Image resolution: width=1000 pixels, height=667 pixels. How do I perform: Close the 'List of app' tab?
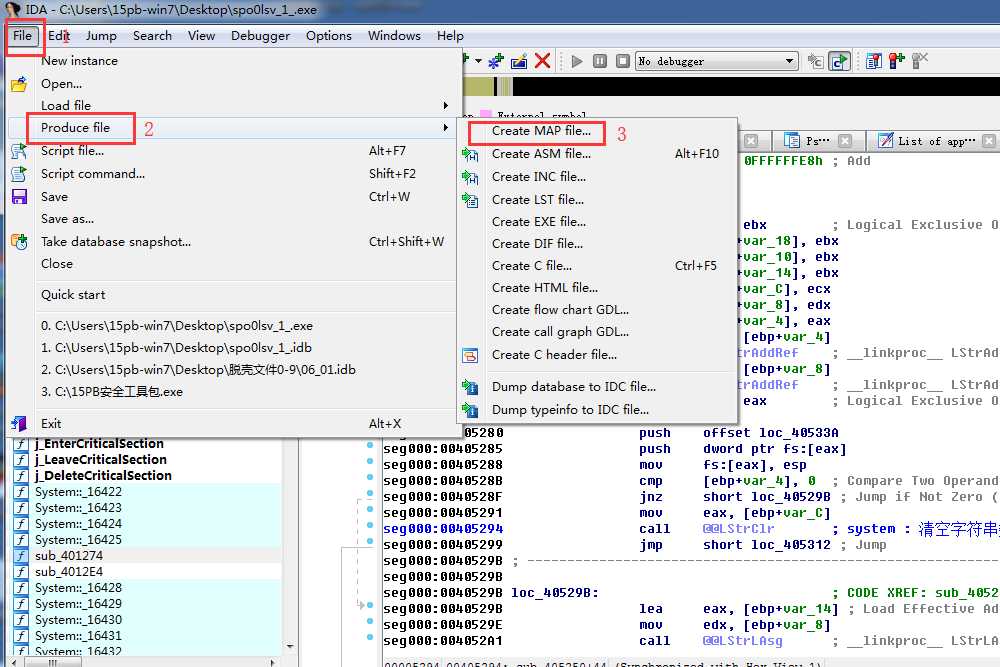[x=988, y=141]
